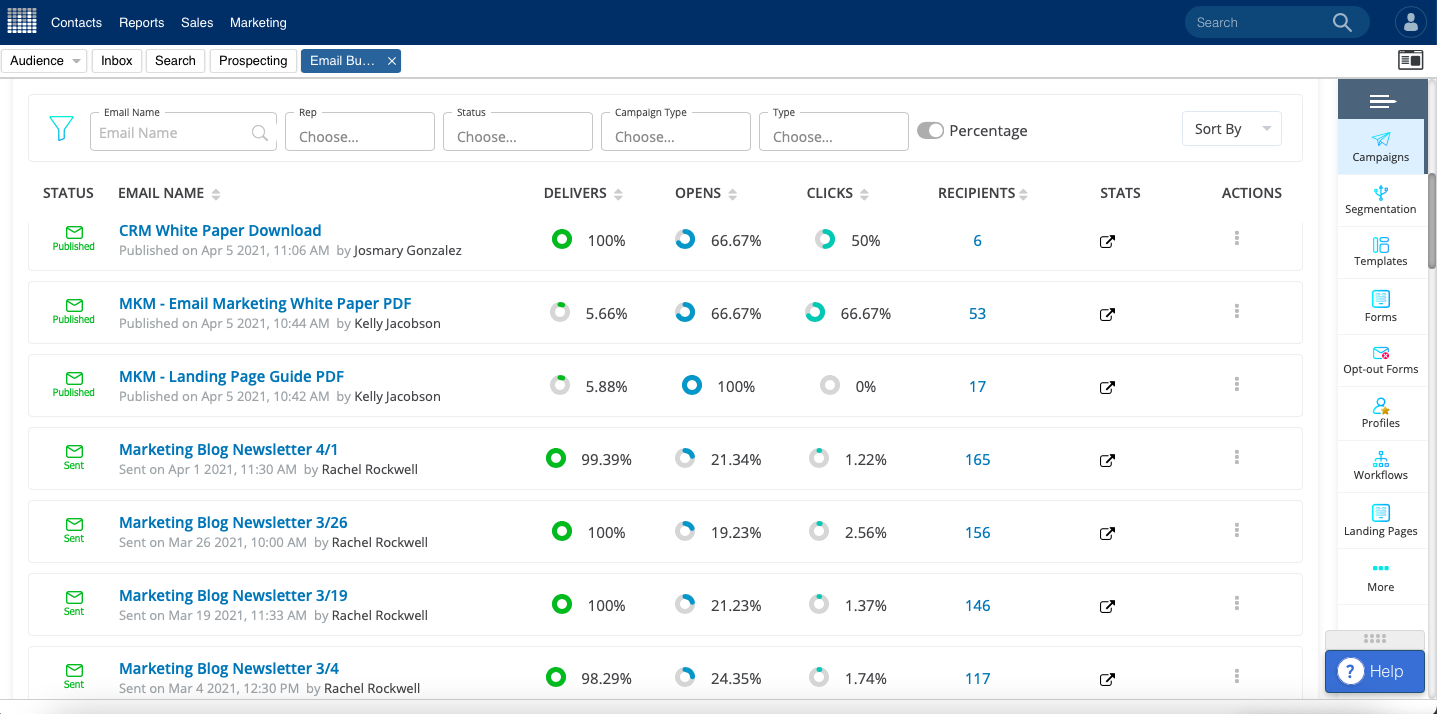The height and width of the screenshot is (714, 1437).
Task: Switch to the Prospecting tab
Action: tap(253, 60)
